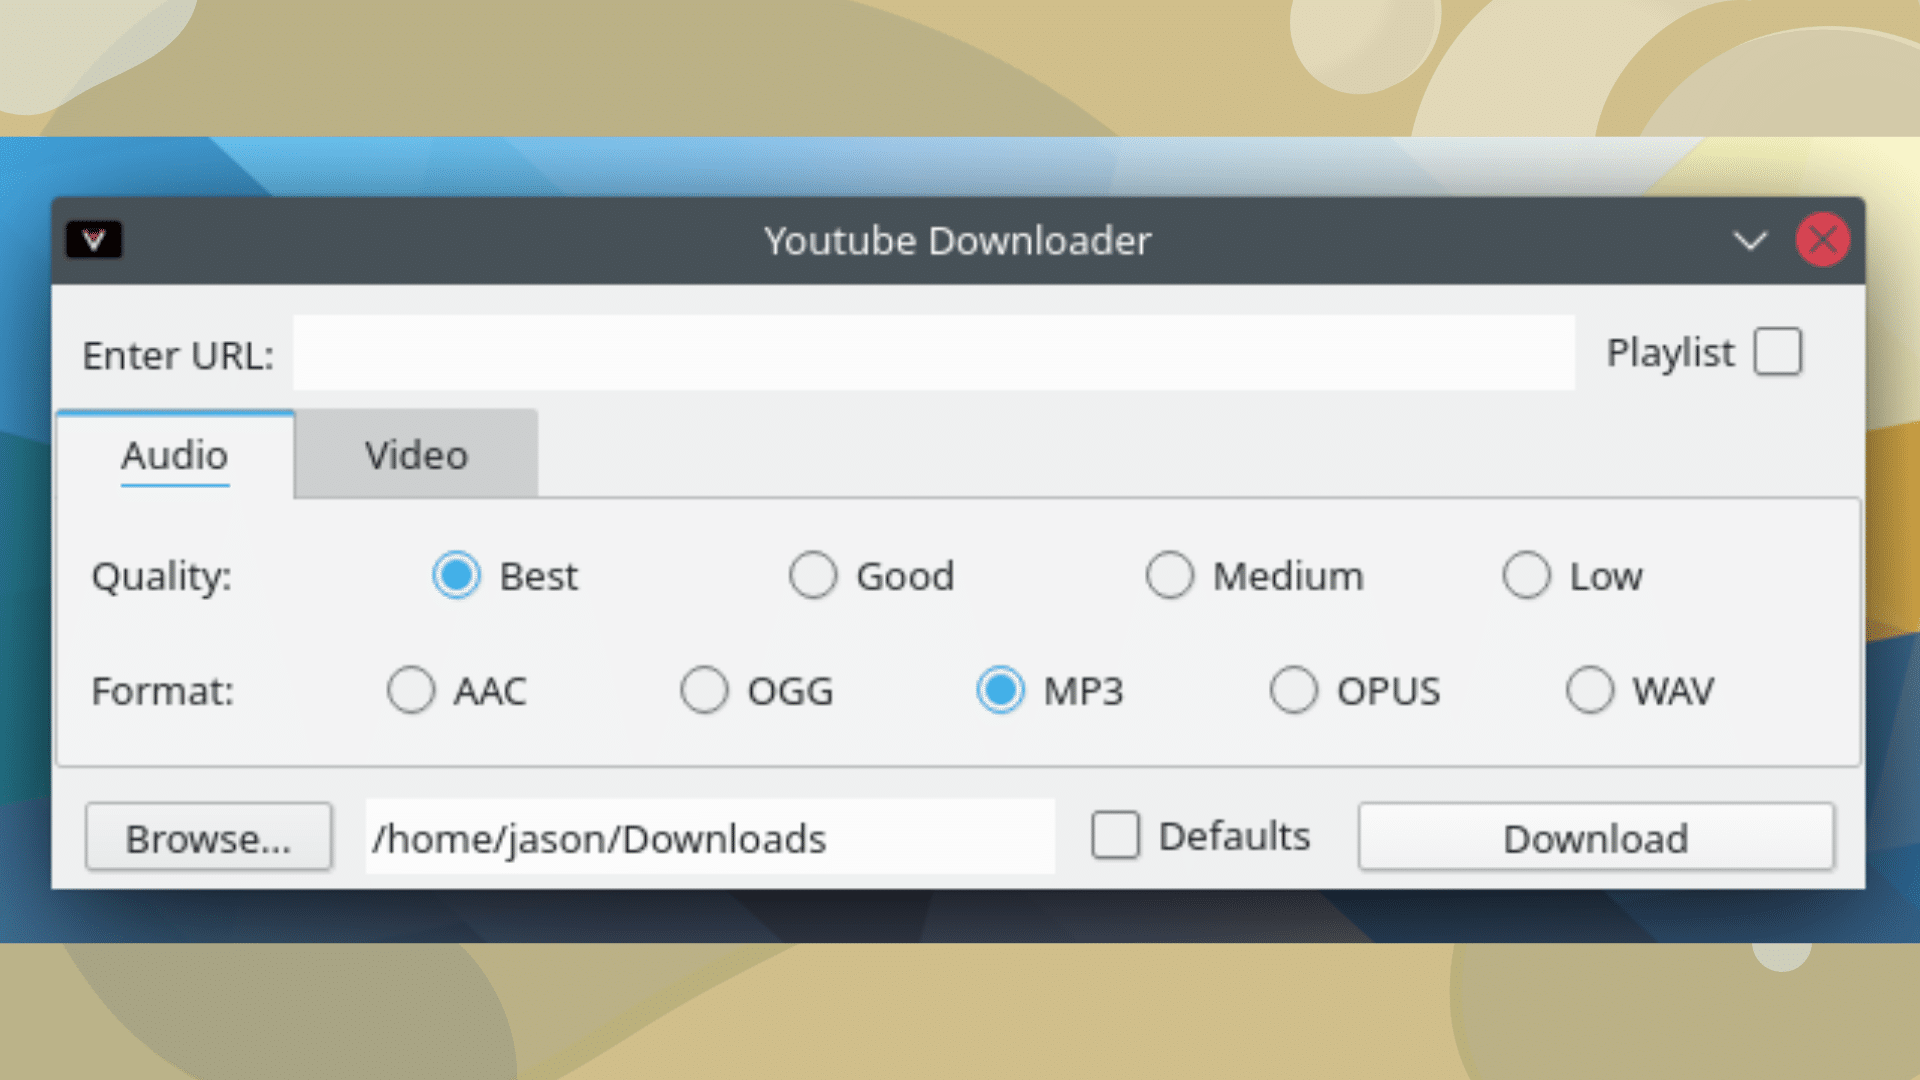Minimize window with the chevron-down button

click(1750, 241)
